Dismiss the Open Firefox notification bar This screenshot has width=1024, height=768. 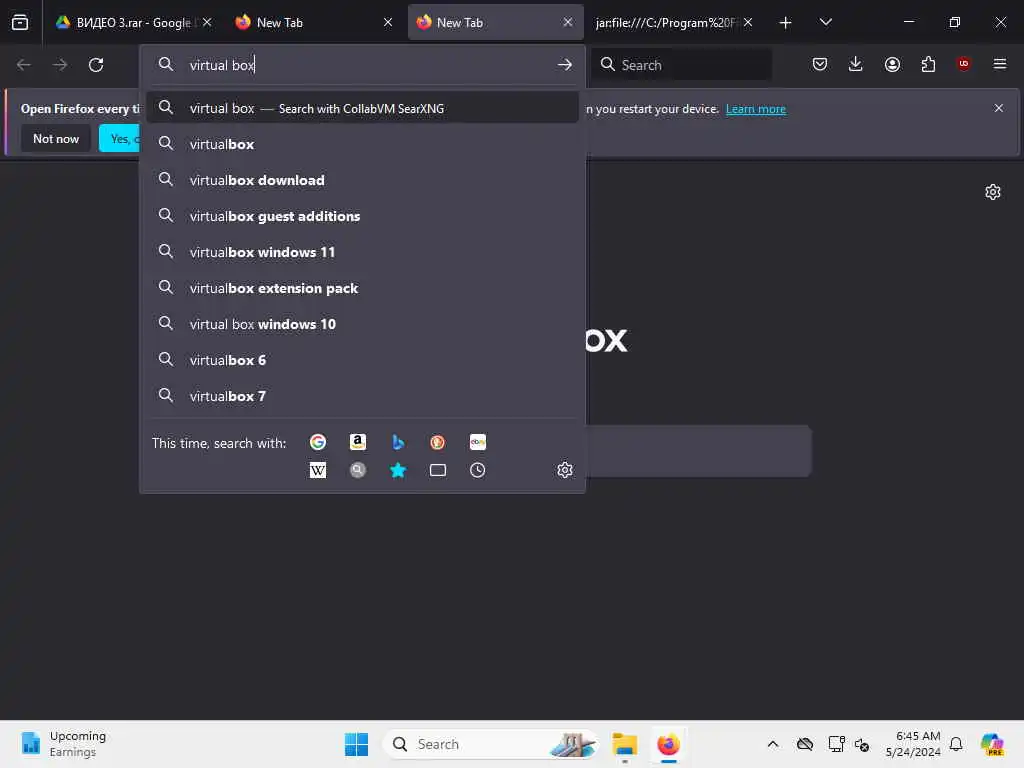click(999, 108)
